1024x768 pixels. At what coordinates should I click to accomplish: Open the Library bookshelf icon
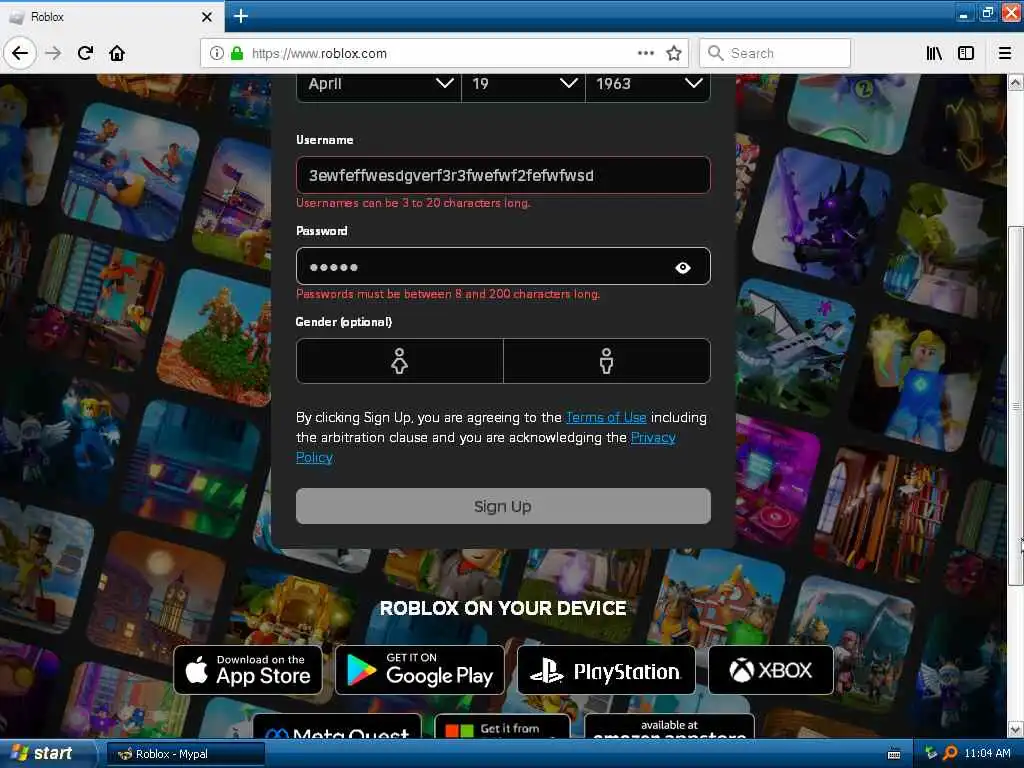click(934, 53)
